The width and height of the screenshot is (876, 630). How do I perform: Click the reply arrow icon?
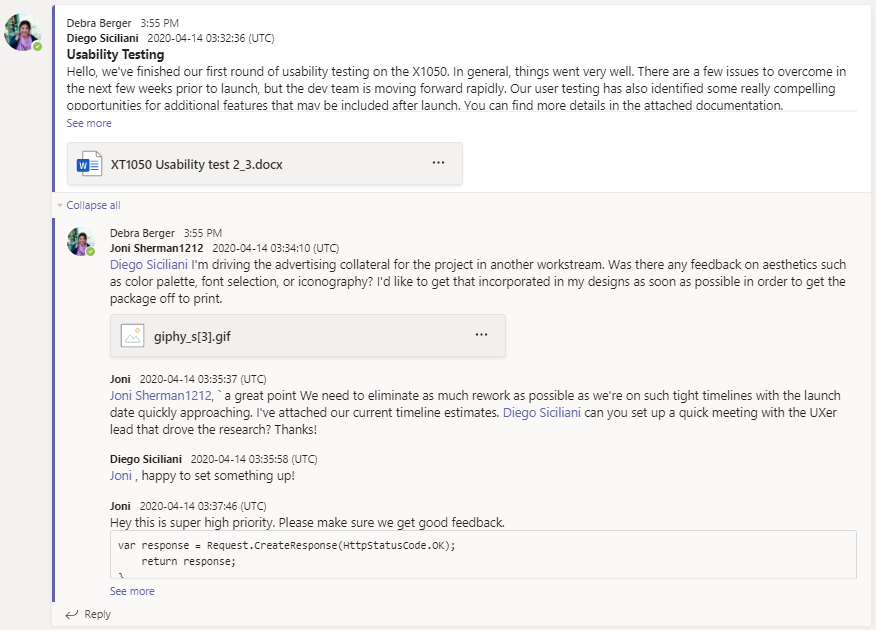pyautogui.click(x=72, y=614)
